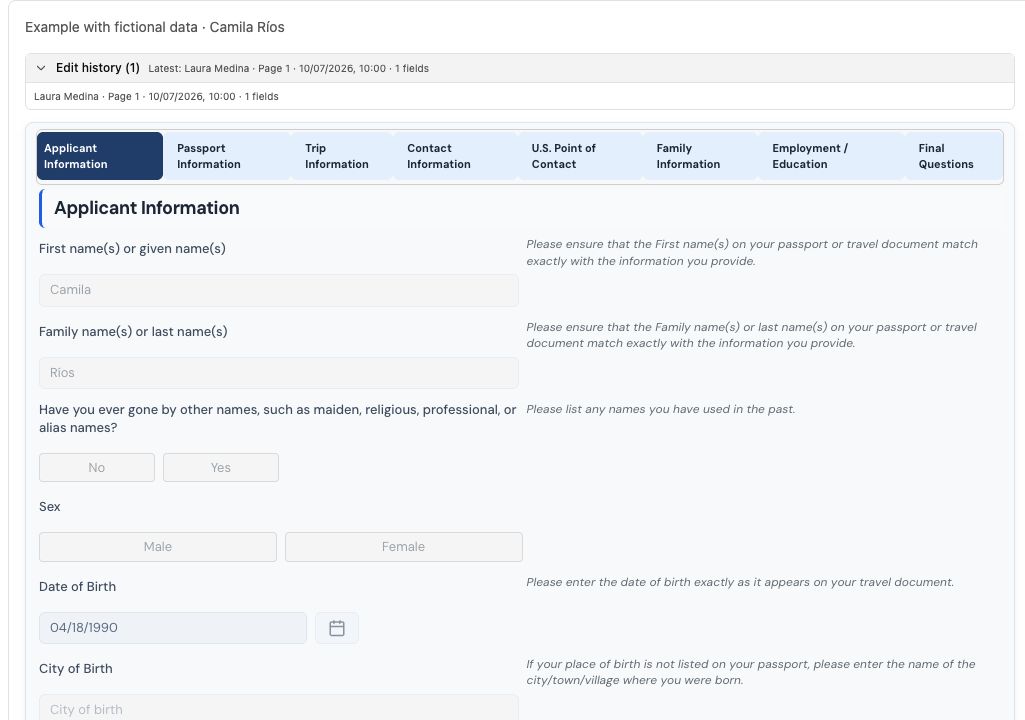This screenshot has height=720, width=1025.
Task: Click the 'Date of Birth' field label
Action: [x=77, y=587]
